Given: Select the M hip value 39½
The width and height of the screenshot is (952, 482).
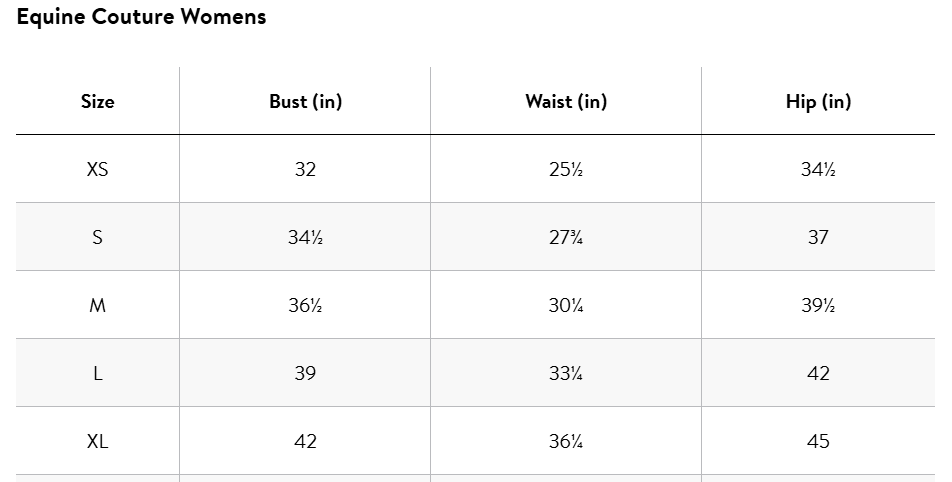Looking at the screenshot, I should coord(818,305).
